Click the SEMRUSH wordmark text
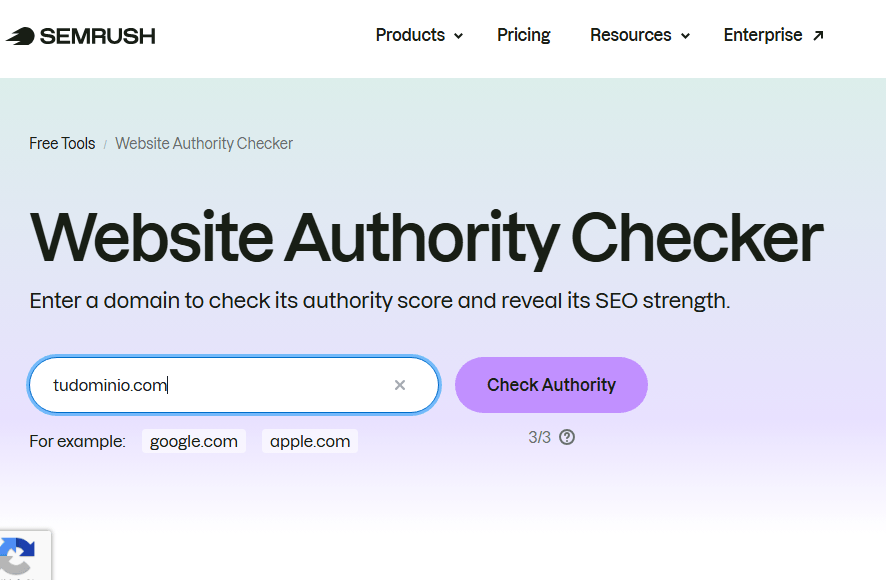886x580 pixels. [98, 37]
